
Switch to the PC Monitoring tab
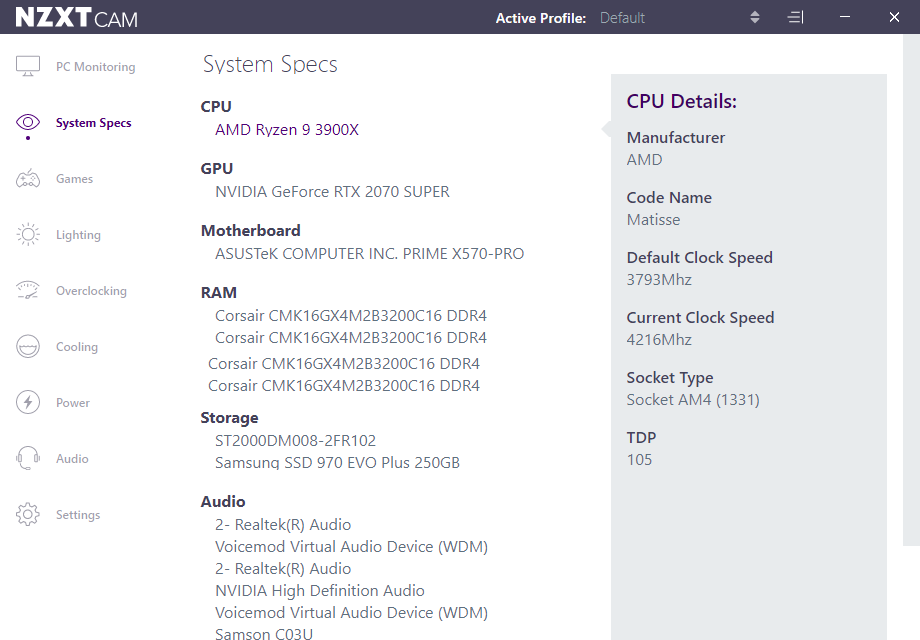[x=95, y=67]
